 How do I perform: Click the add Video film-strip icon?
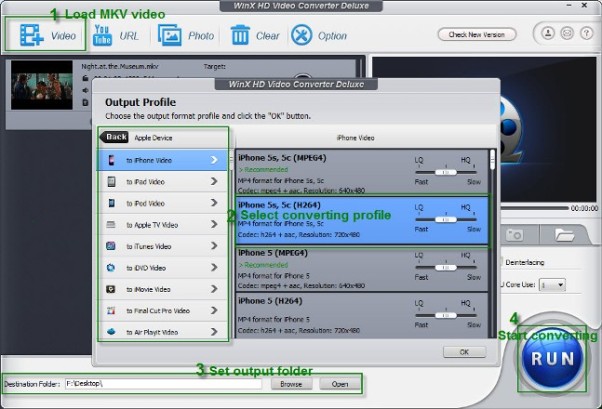32,35
